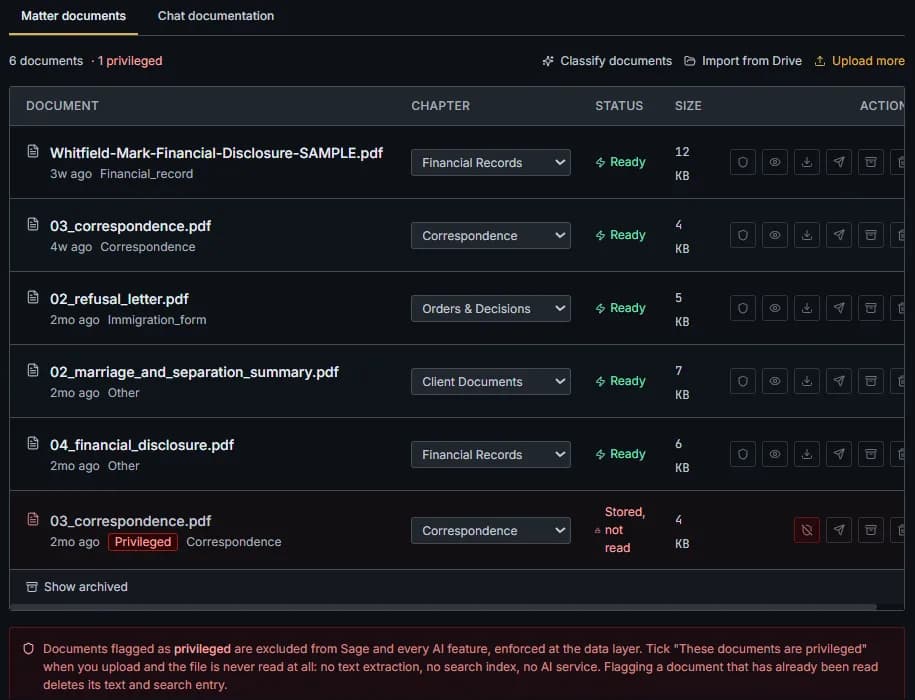The image size is (915, 700).
Task: Flag Whitfield-Mark-Financial-Disclosure-SAMPLE.pdf as privileged
Action: pyautogui.click(x=742, y=162)
